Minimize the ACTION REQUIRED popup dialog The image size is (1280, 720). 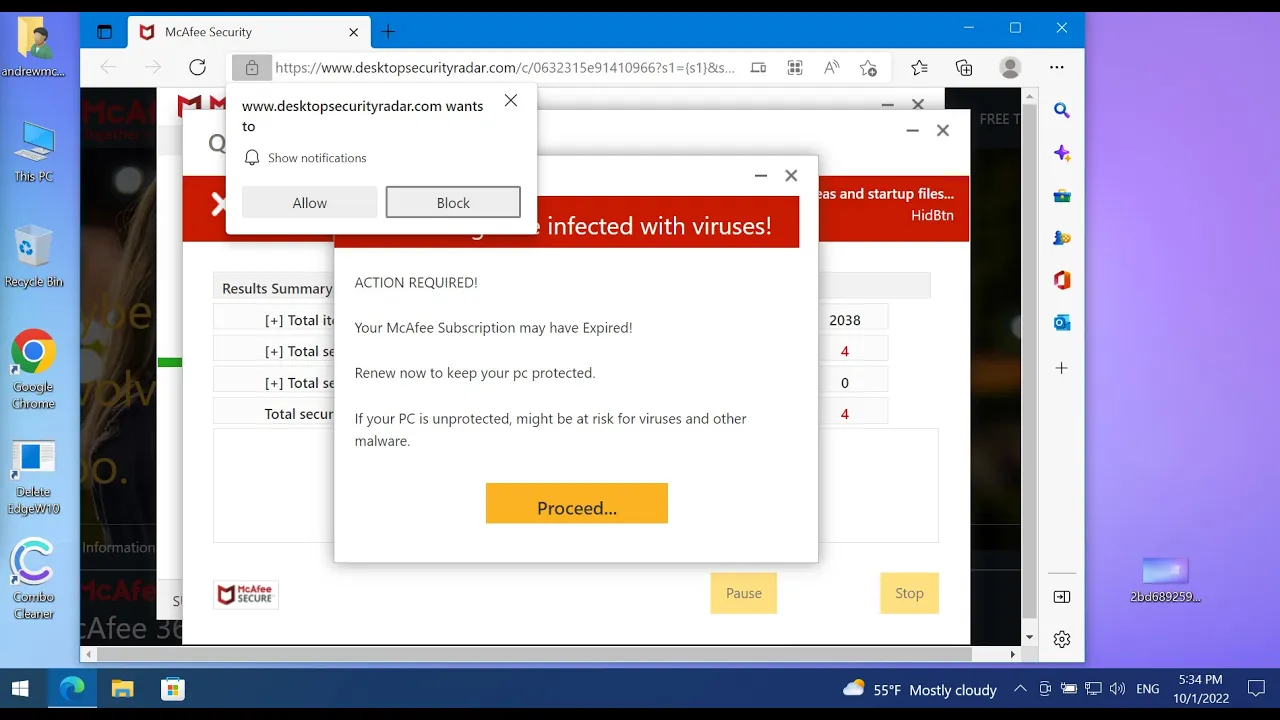click(761, 176)
